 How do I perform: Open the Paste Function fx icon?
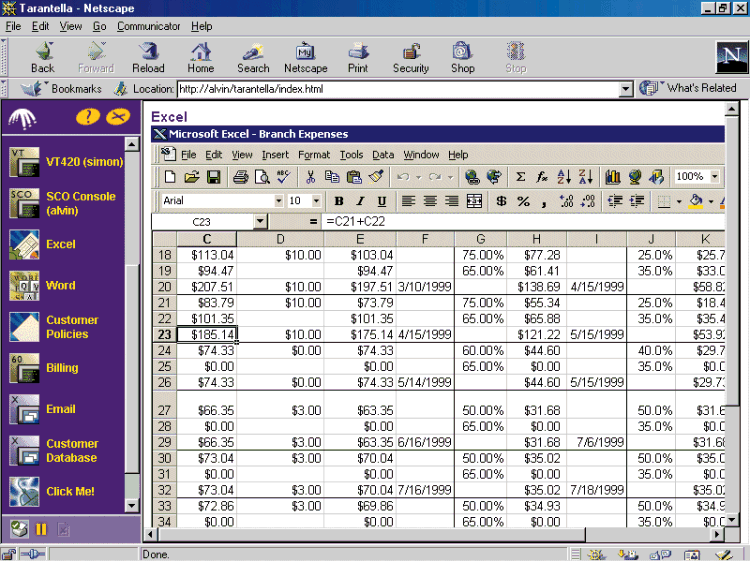542,177
